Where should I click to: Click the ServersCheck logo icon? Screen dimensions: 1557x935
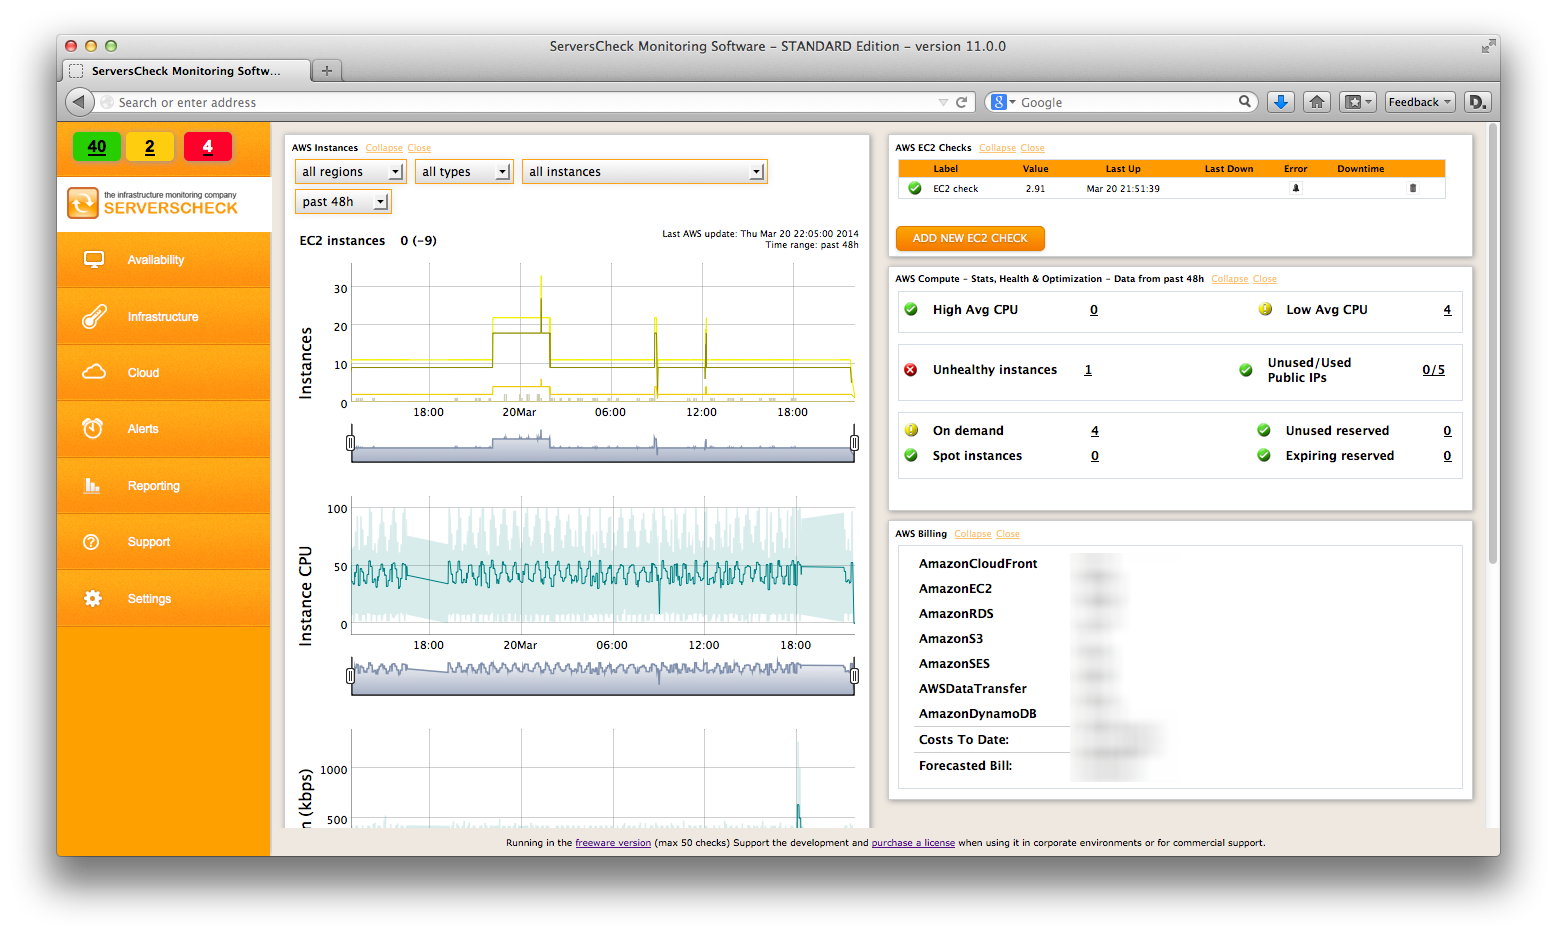[85, 203]
